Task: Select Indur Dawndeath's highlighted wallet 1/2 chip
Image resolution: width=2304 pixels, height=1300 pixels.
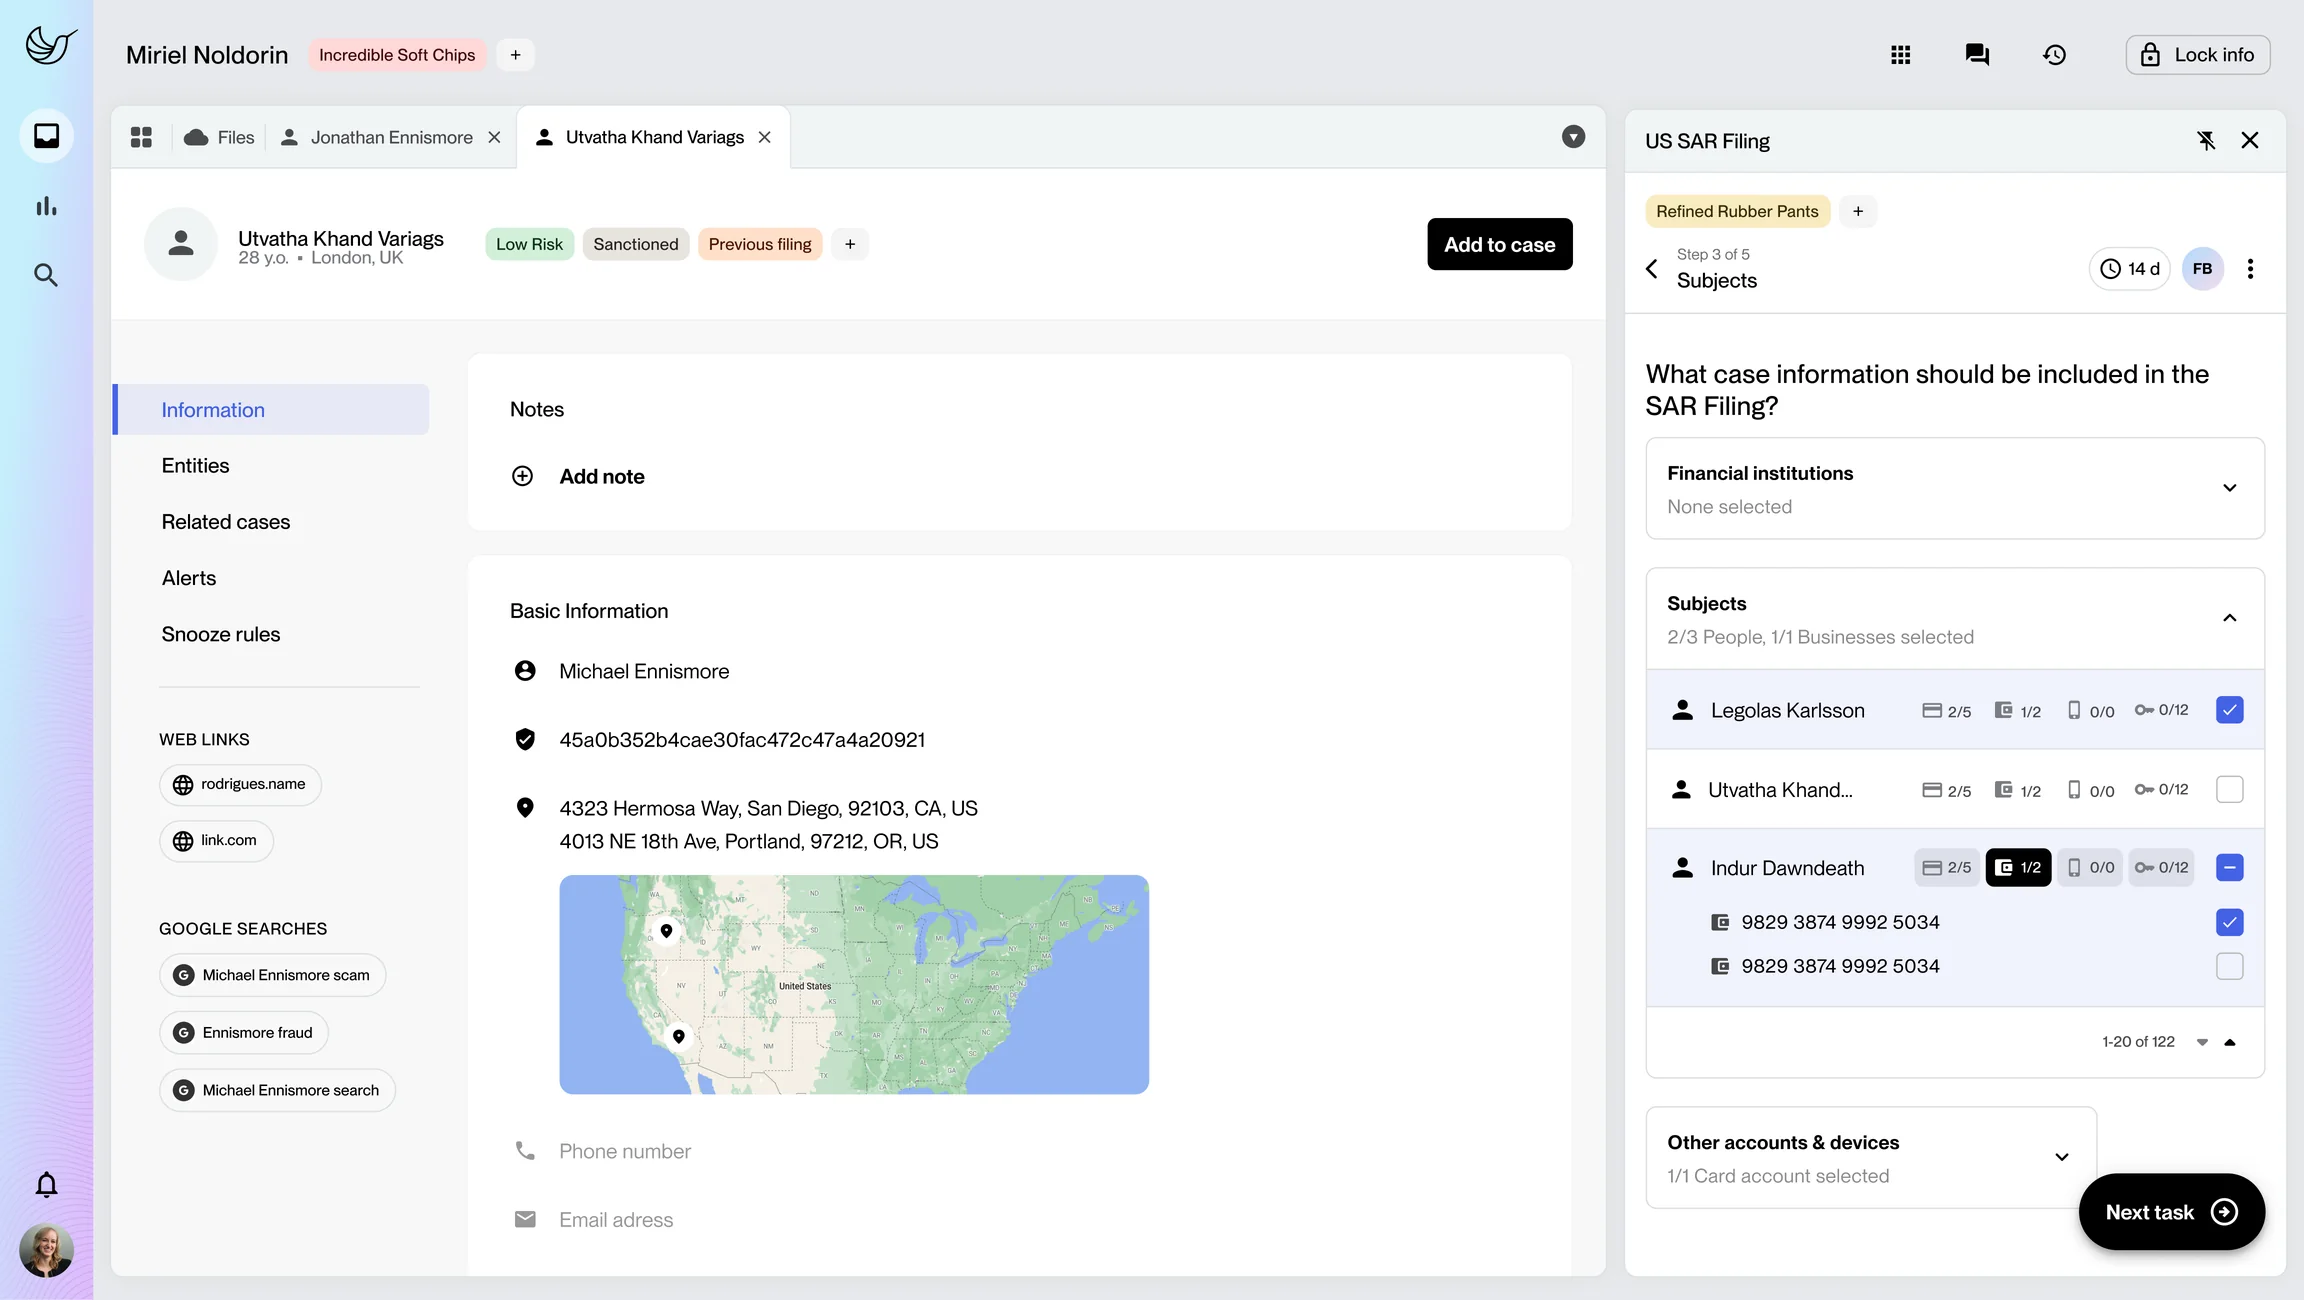Action: pos(2018,868)
